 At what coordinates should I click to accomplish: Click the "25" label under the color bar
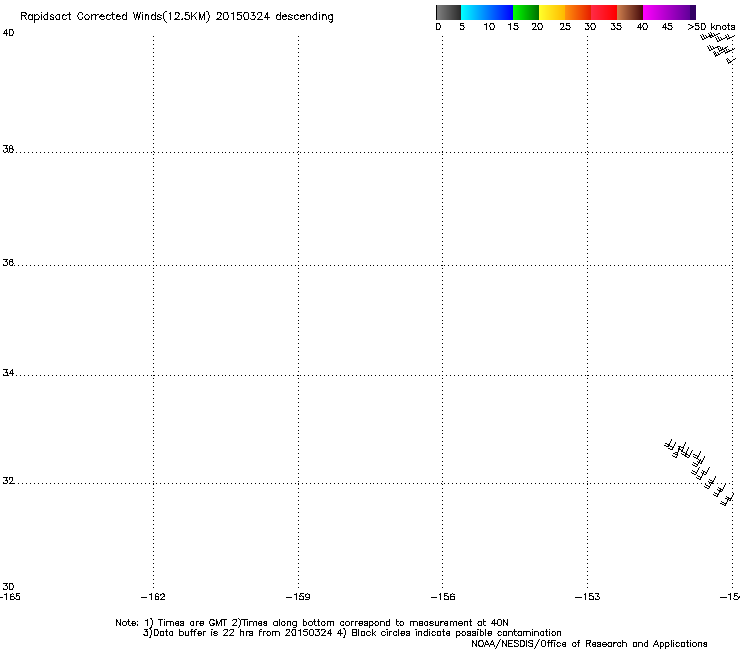[565, 27]
